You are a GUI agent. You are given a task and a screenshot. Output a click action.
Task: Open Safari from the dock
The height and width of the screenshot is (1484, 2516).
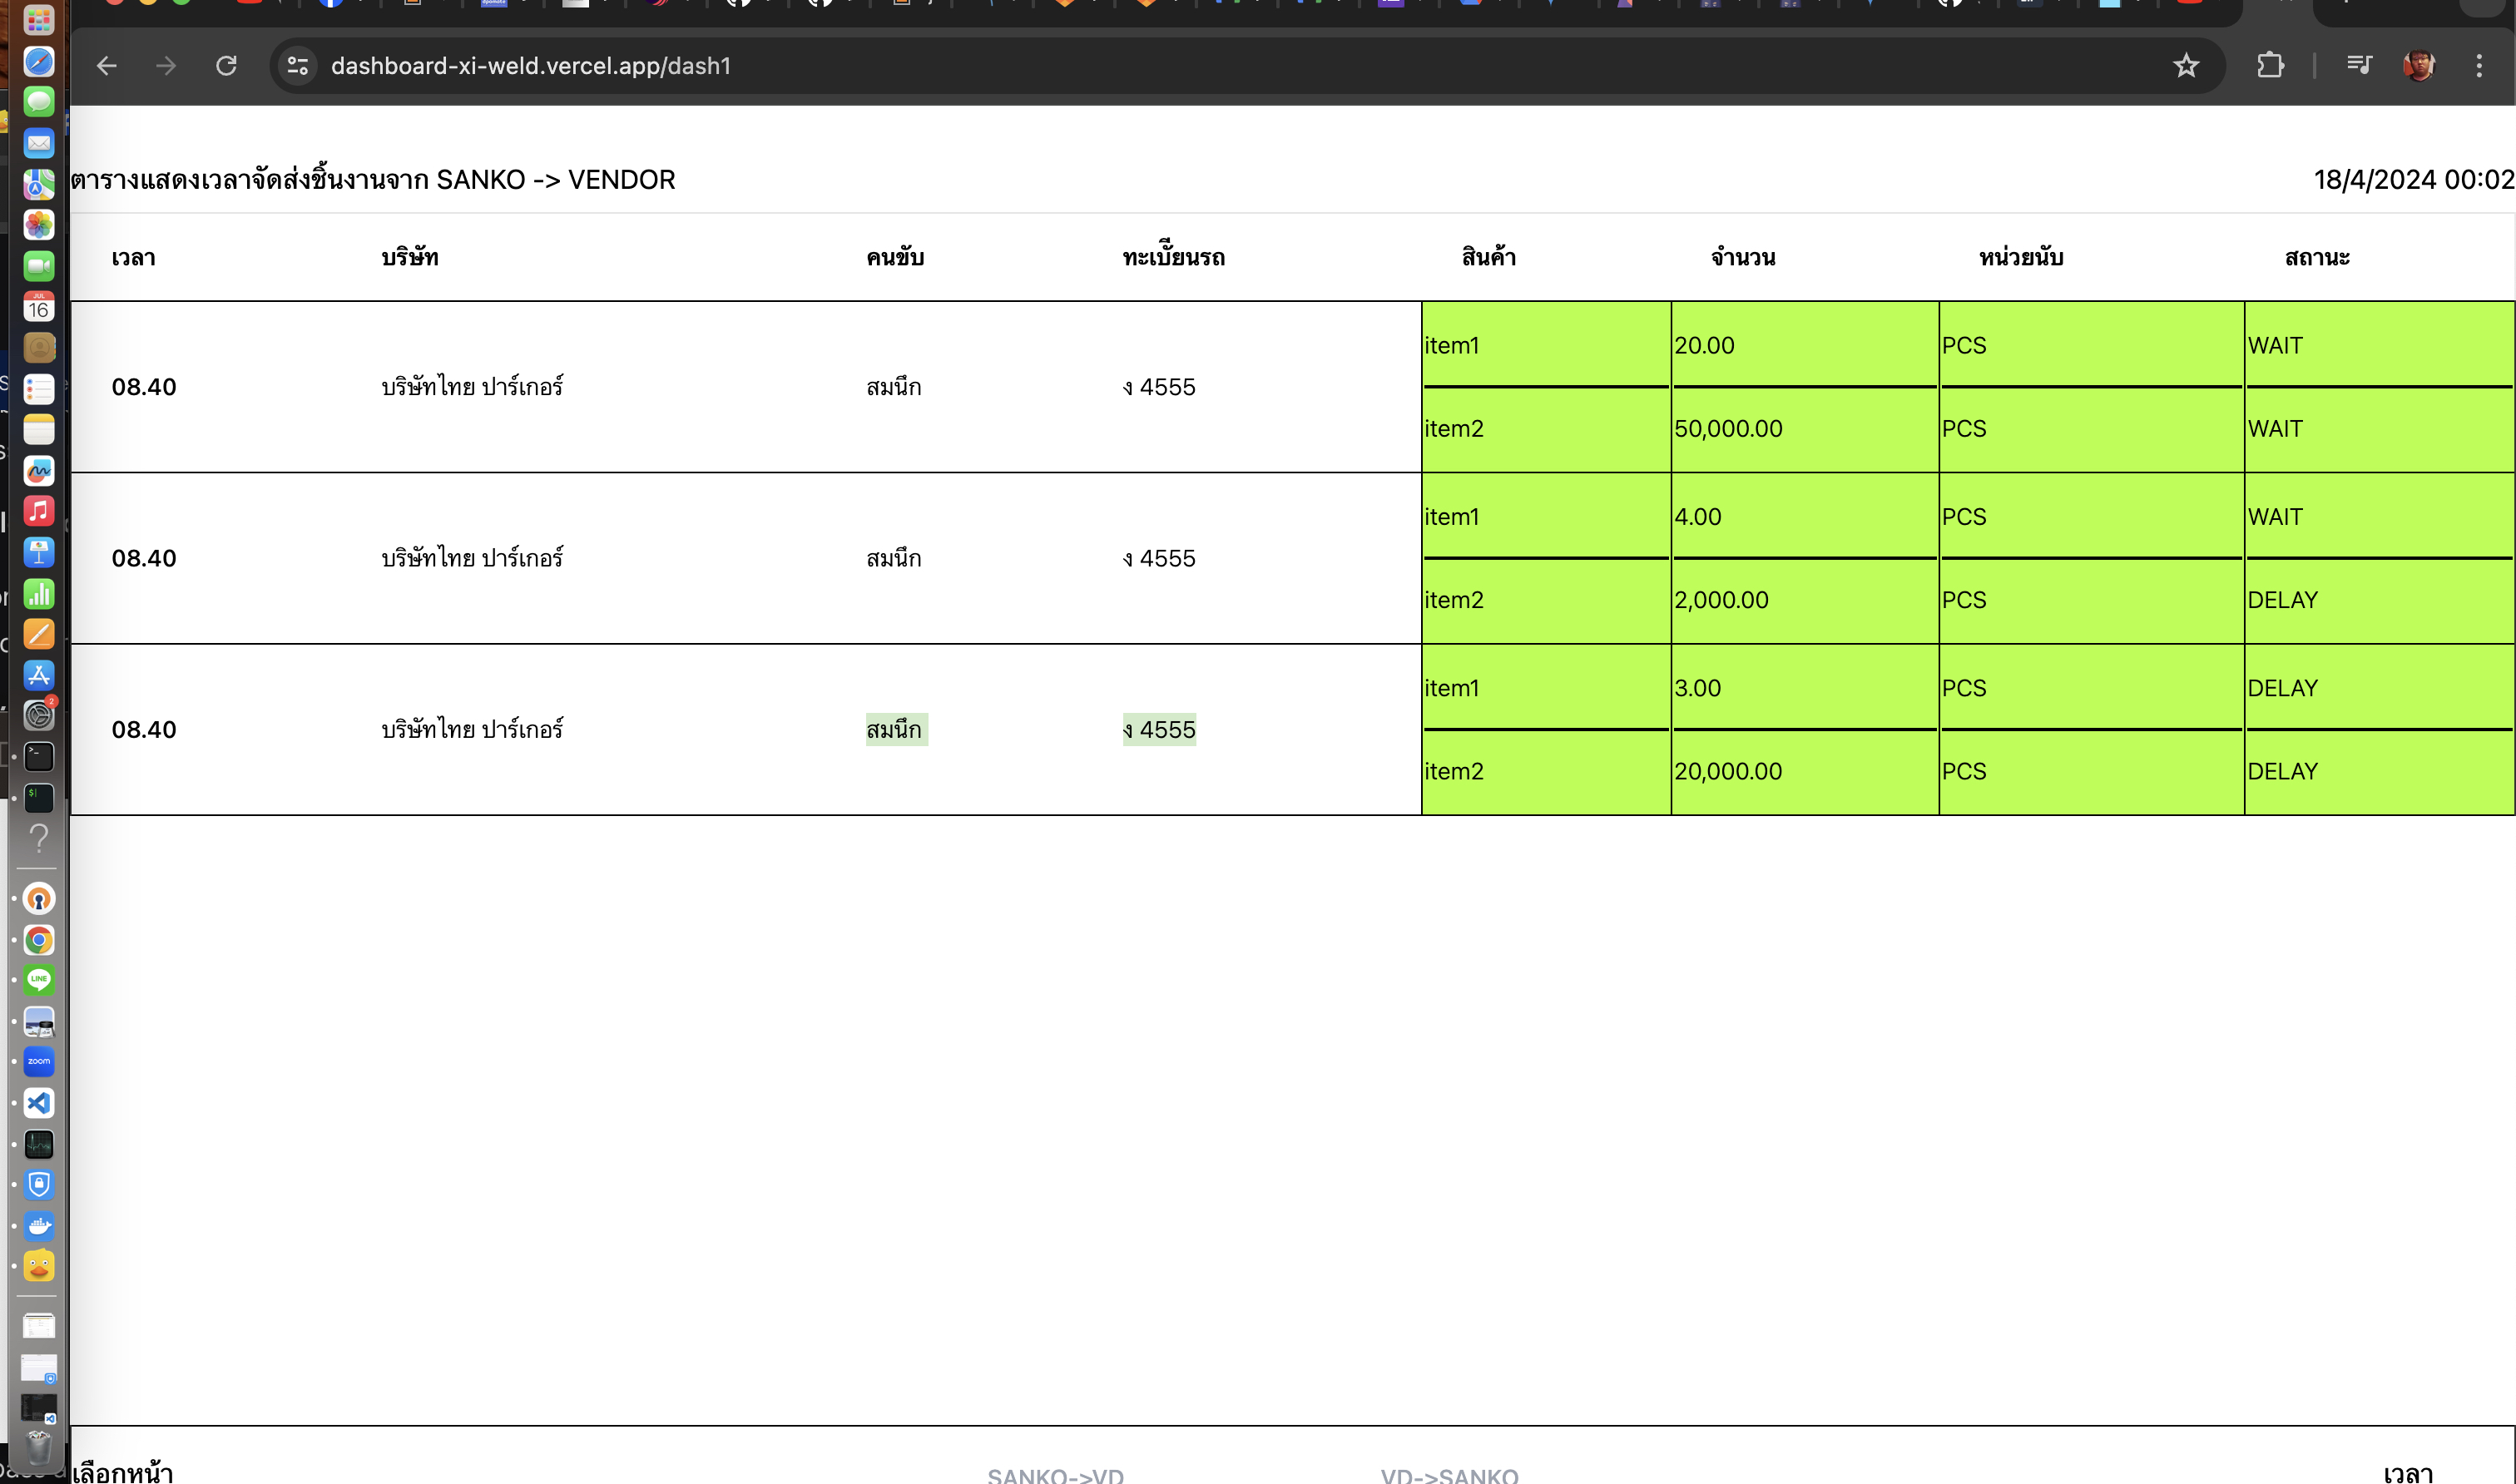coord(39,62)
